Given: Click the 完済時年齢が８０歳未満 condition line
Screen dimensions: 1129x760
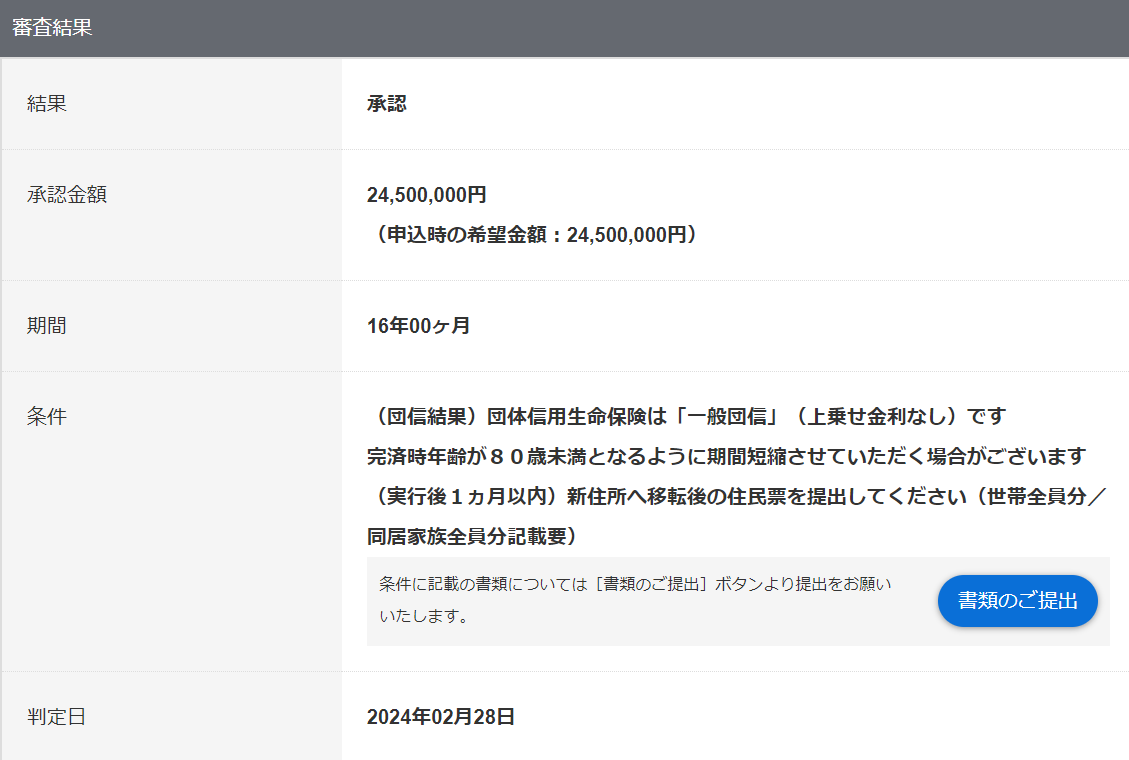Looking at the screenshot, I should (x=726, y=457).
